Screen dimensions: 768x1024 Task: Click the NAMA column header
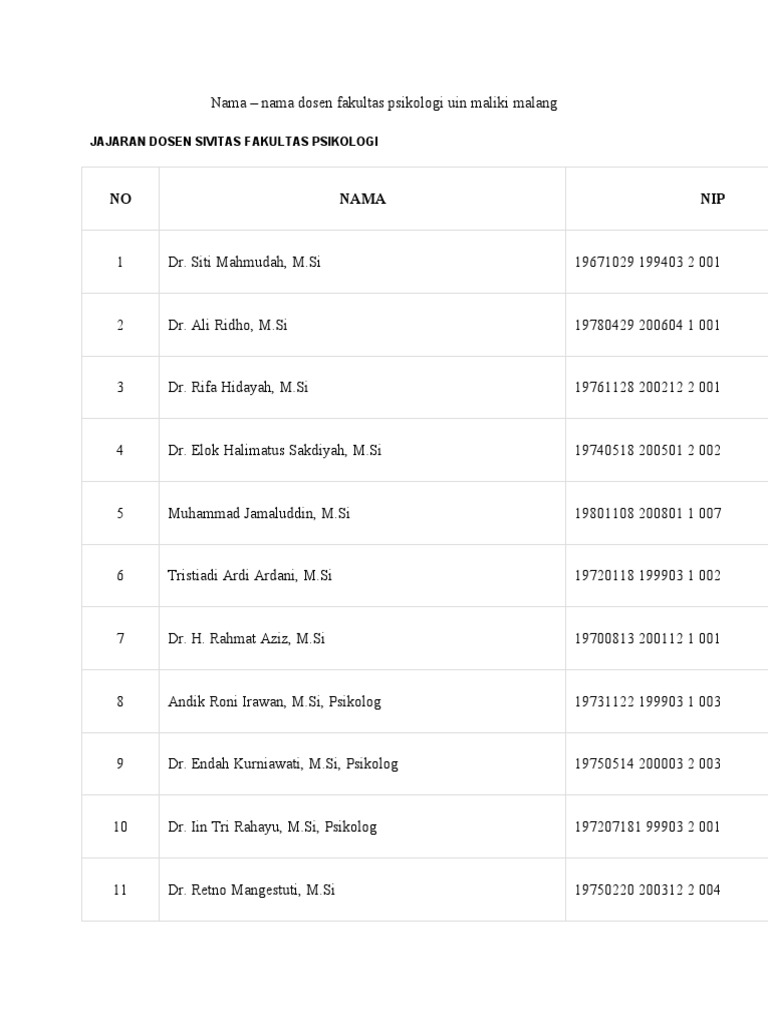(x=362, y=199)
